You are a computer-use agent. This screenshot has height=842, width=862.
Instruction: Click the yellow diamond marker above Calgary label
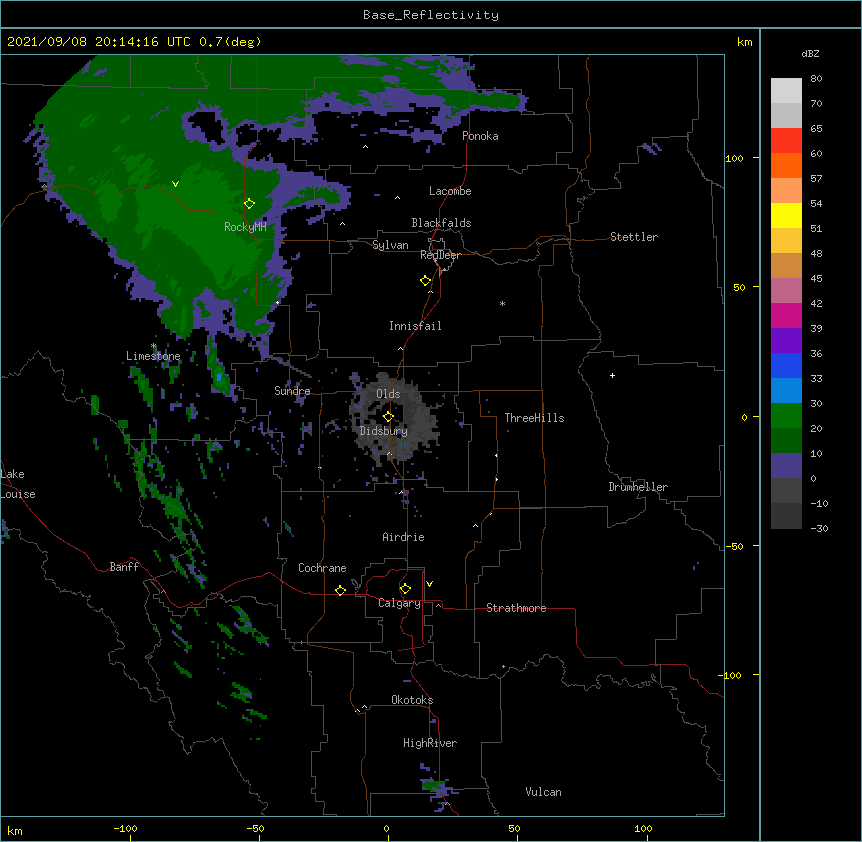405,589
